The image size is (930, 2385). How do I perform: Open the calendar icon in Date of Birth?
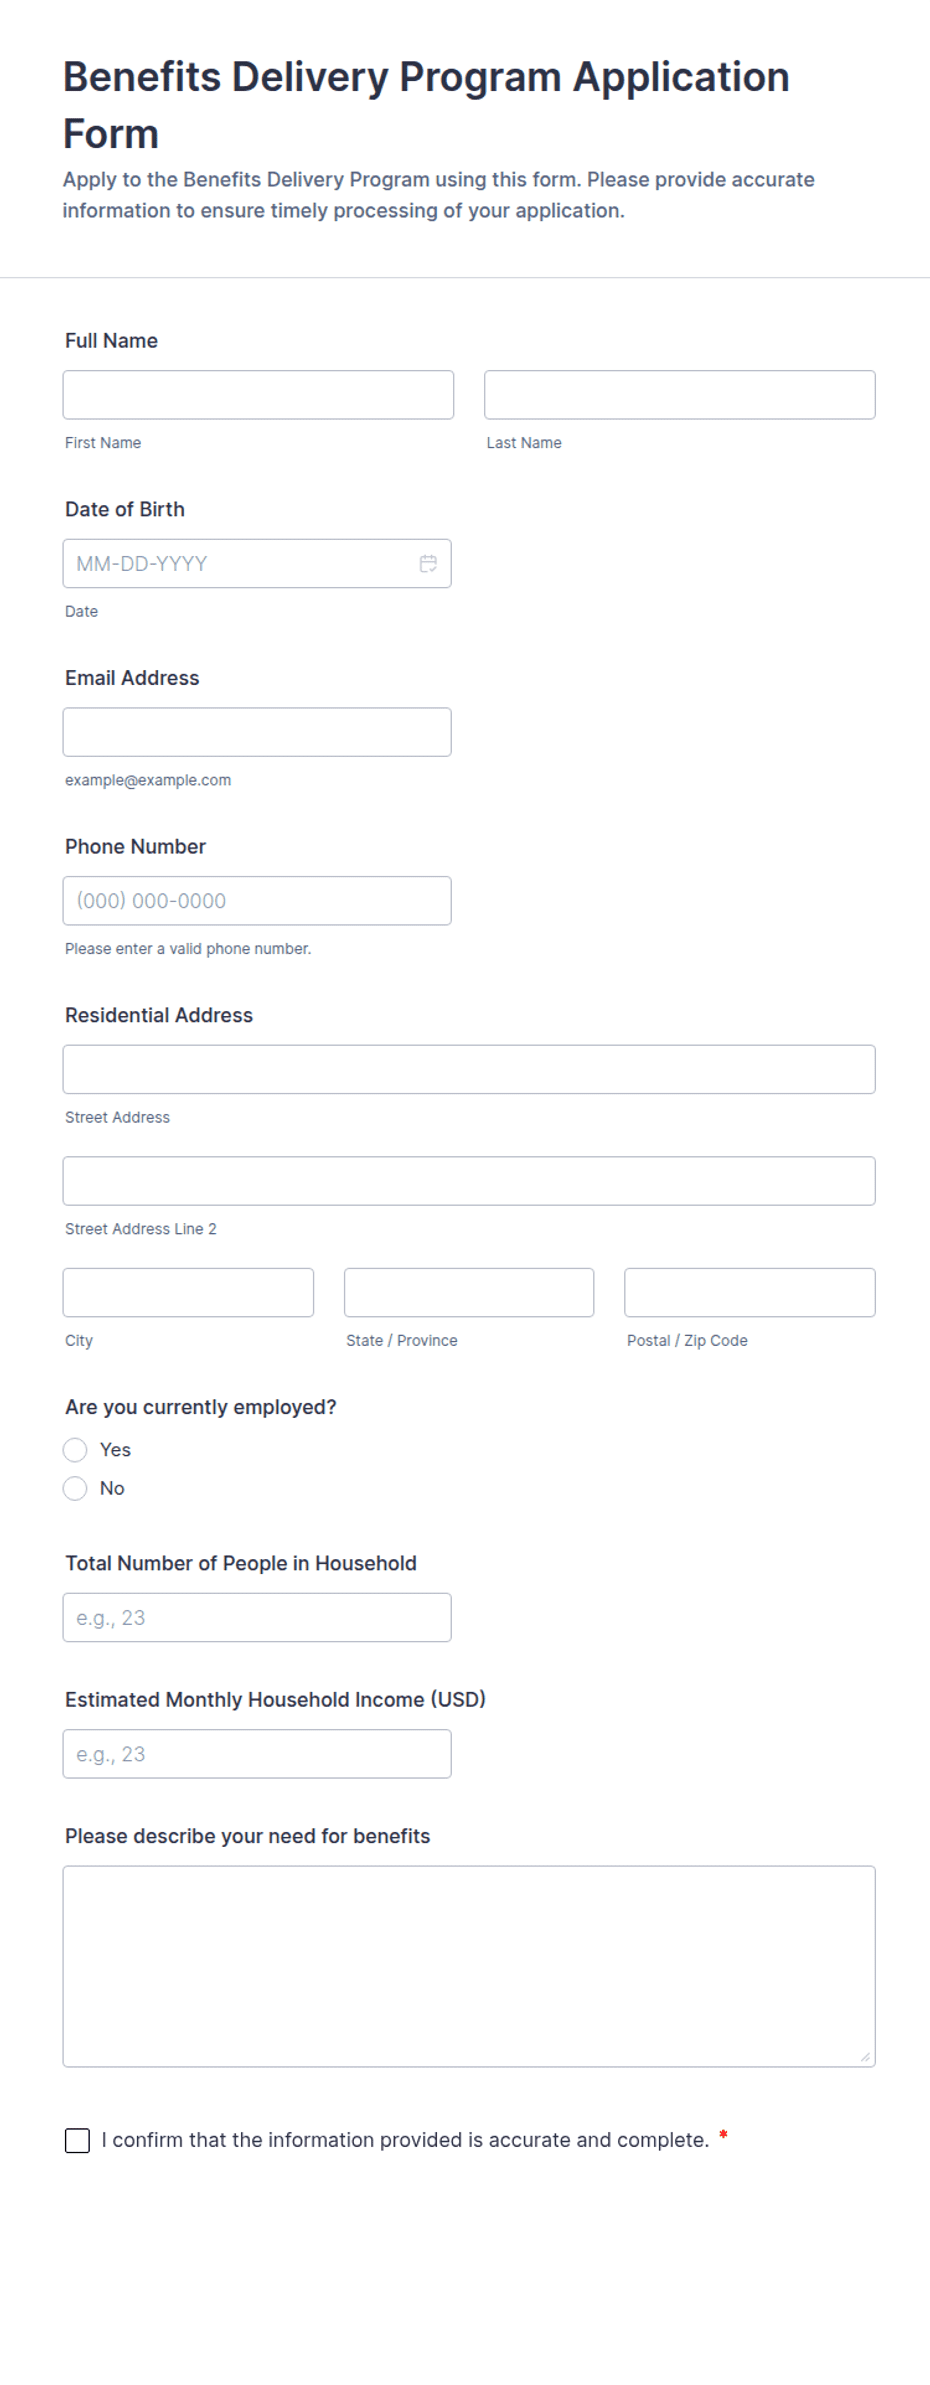pyautogui.click(x=428, y=564)
